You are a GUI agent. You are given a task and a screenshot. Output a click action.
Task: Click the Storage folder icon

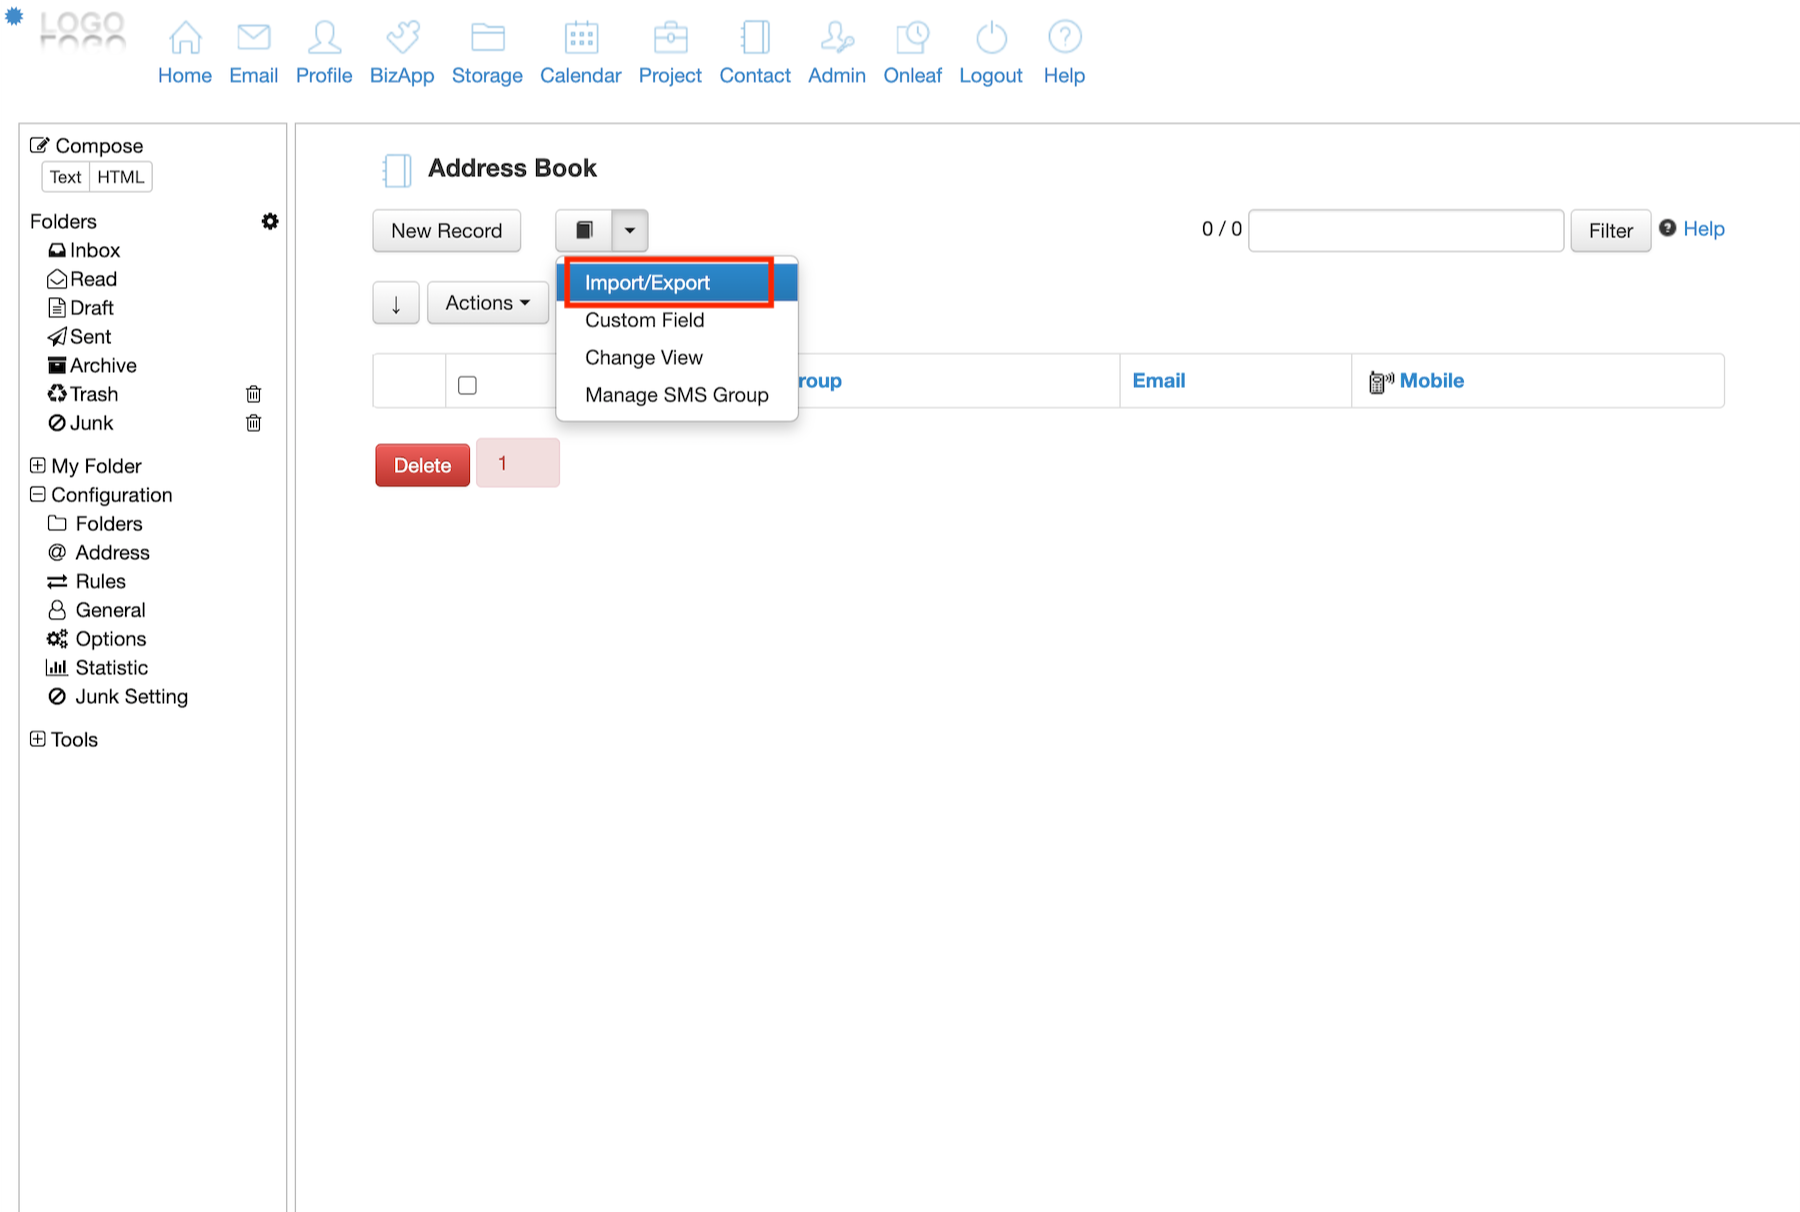(x=487, y=38)
